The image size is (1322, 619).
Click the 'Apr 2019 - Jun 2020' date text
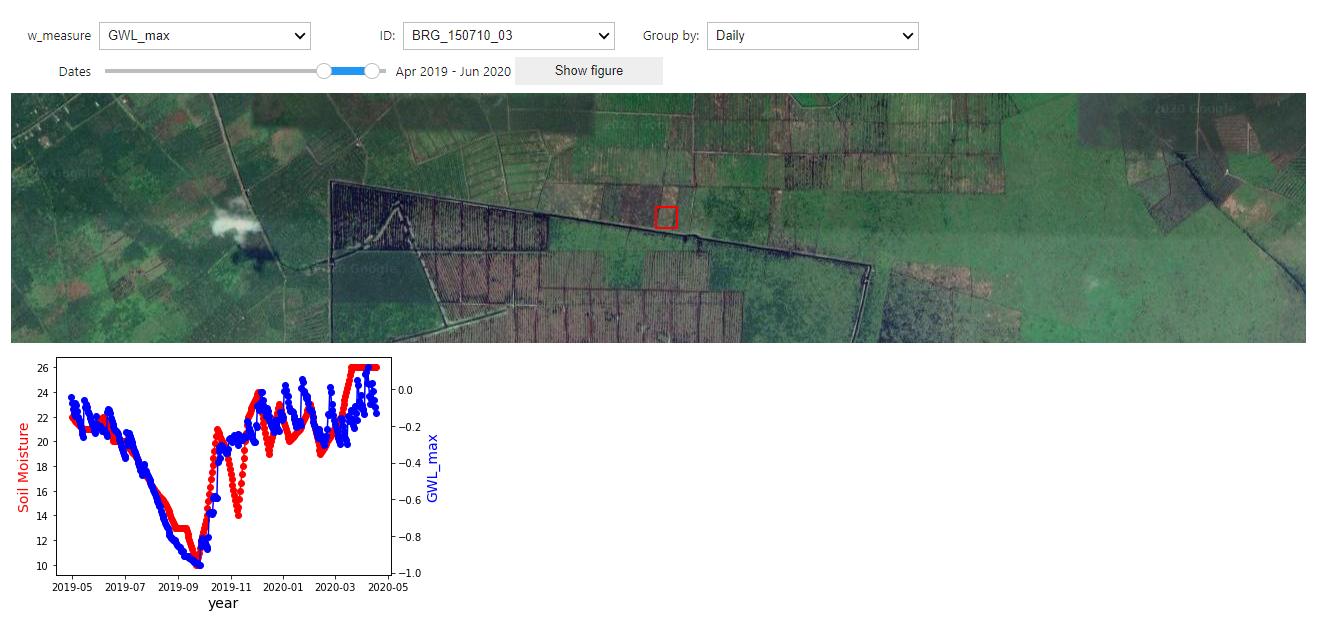pos(453,72)
